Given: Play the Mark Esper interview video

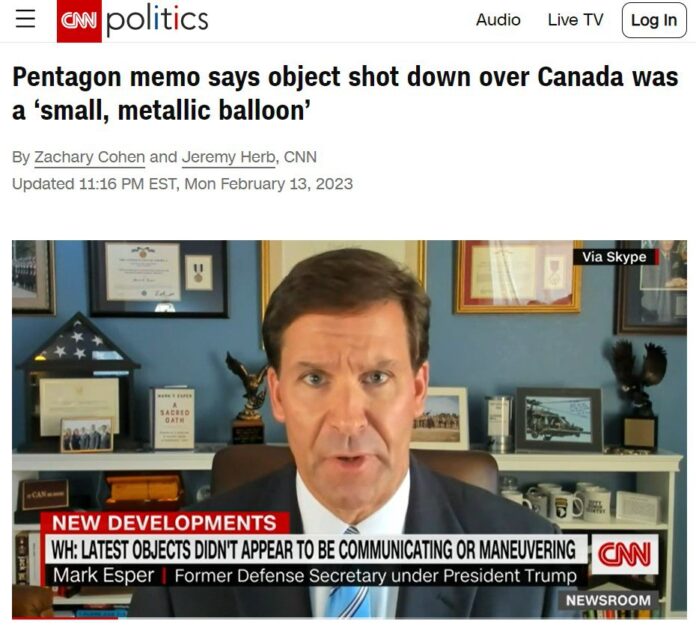Looking at the screenshot, I should coord(349,429).
